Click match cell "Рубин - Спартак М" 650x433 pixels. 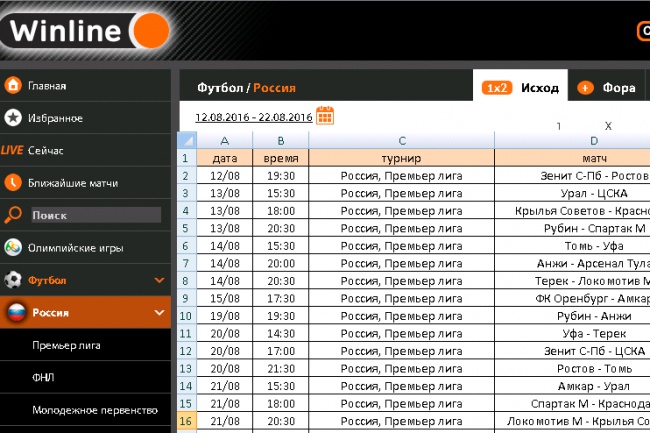573,228
